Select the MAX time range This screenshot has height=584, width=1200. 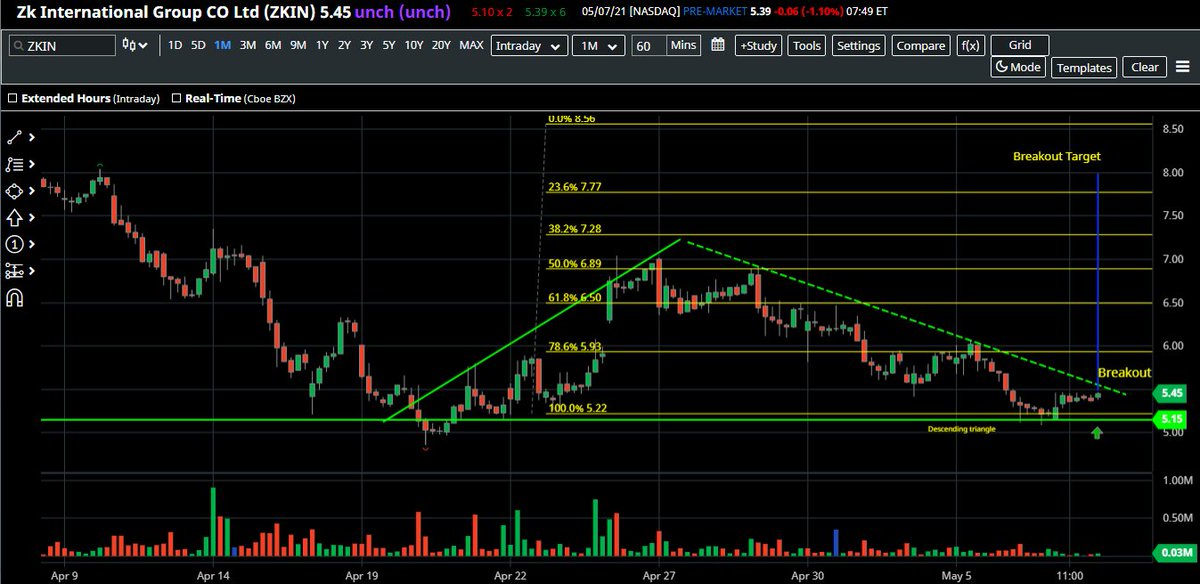[471, 45]
